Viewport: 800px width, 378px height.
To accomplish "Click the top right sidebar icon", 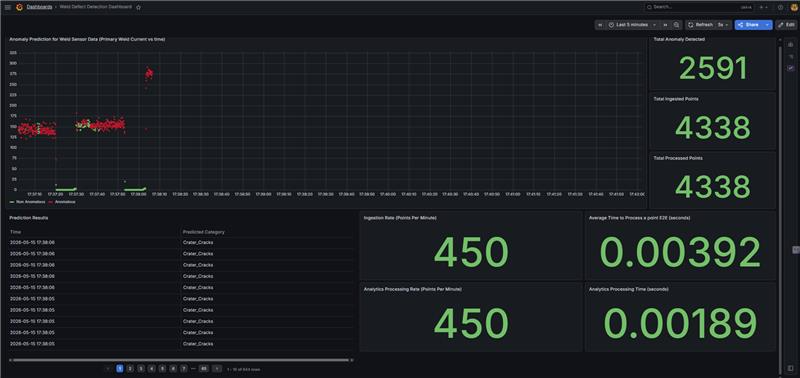I will pyautogui.click(x=790, y=45).
